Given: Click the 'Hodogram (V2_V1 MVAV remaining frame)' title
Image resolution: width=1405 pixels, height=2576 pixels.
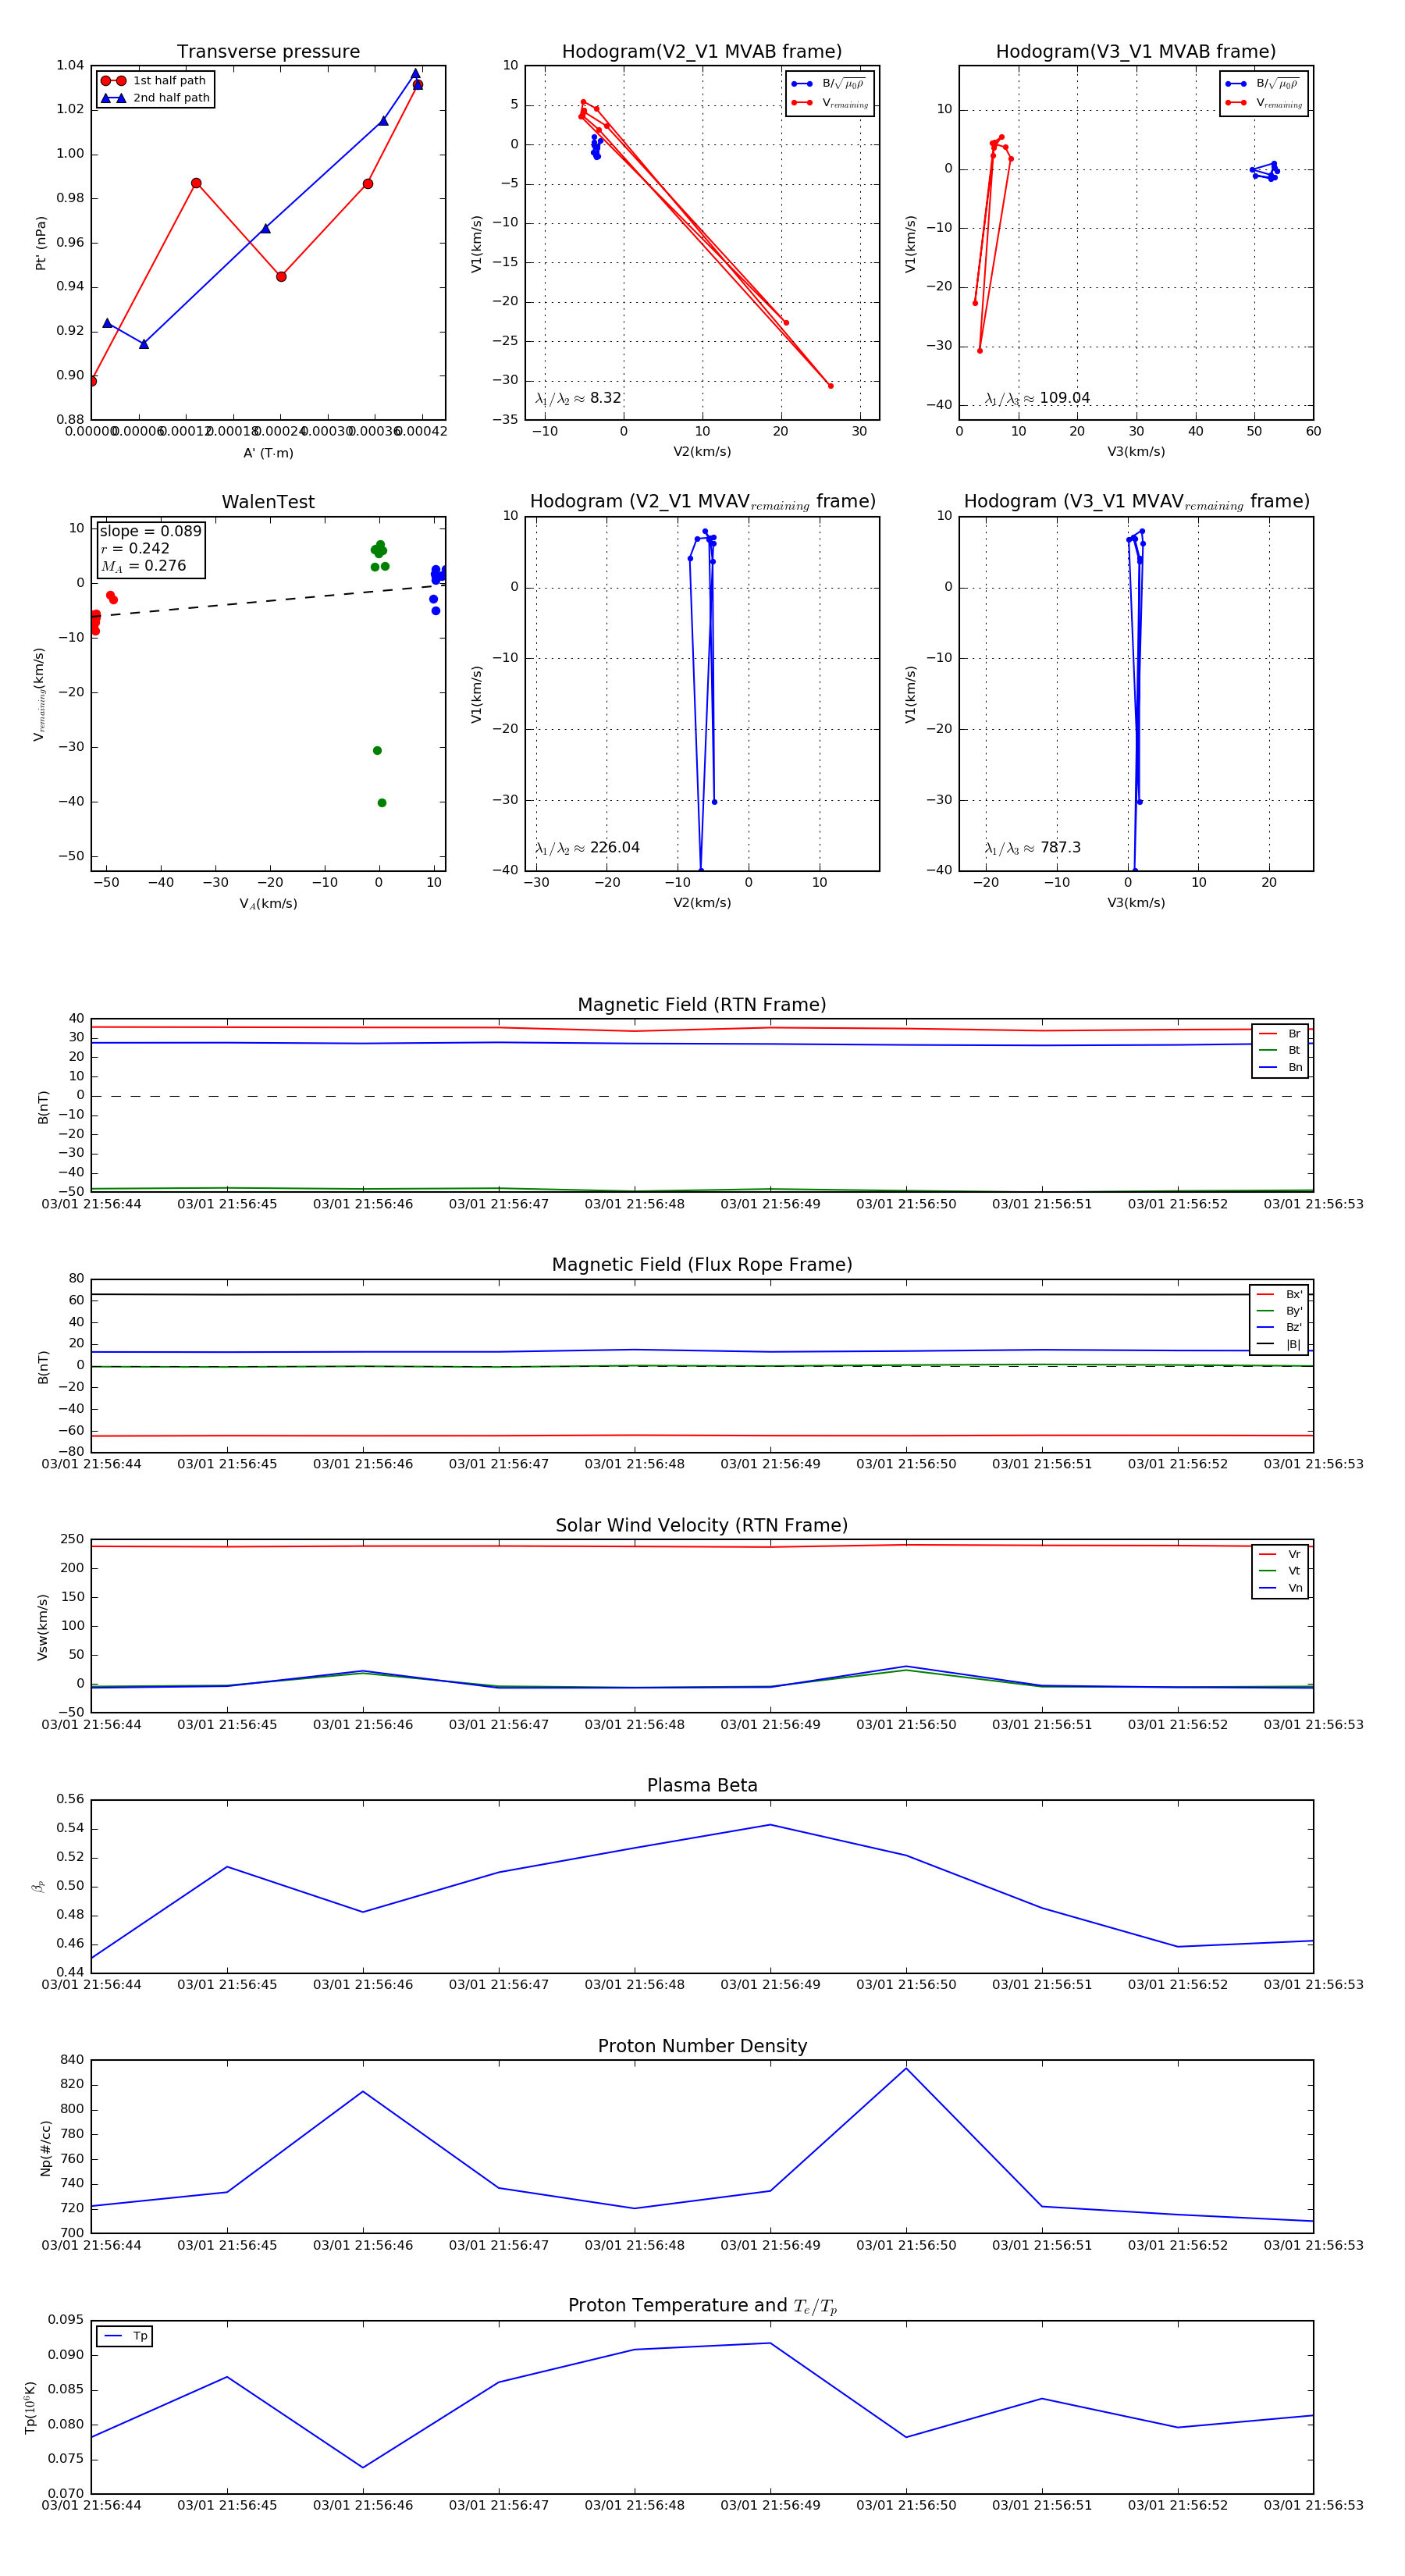Looking at the screenshot, I should [702, 502].
